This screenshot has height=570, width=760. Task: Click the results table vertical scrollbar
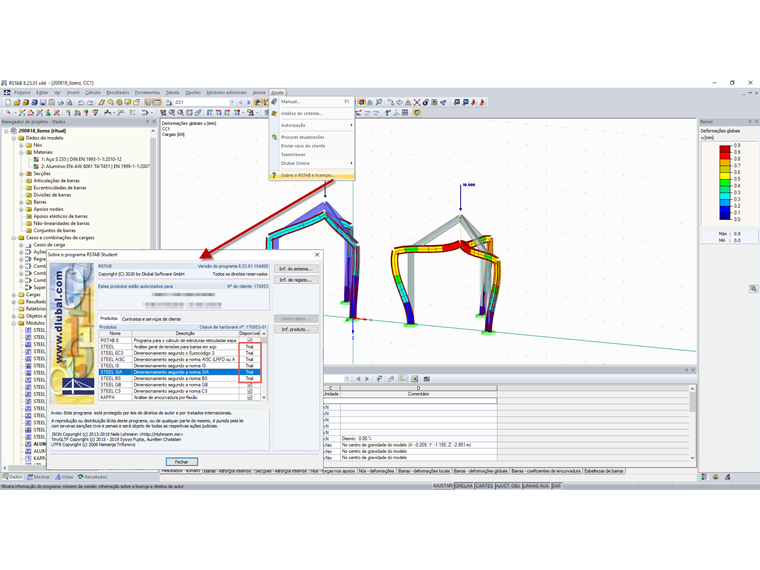[692, 423]
